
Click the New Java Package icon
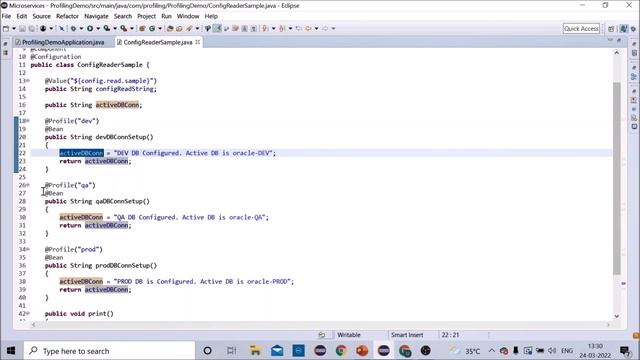tap(142, 29)
